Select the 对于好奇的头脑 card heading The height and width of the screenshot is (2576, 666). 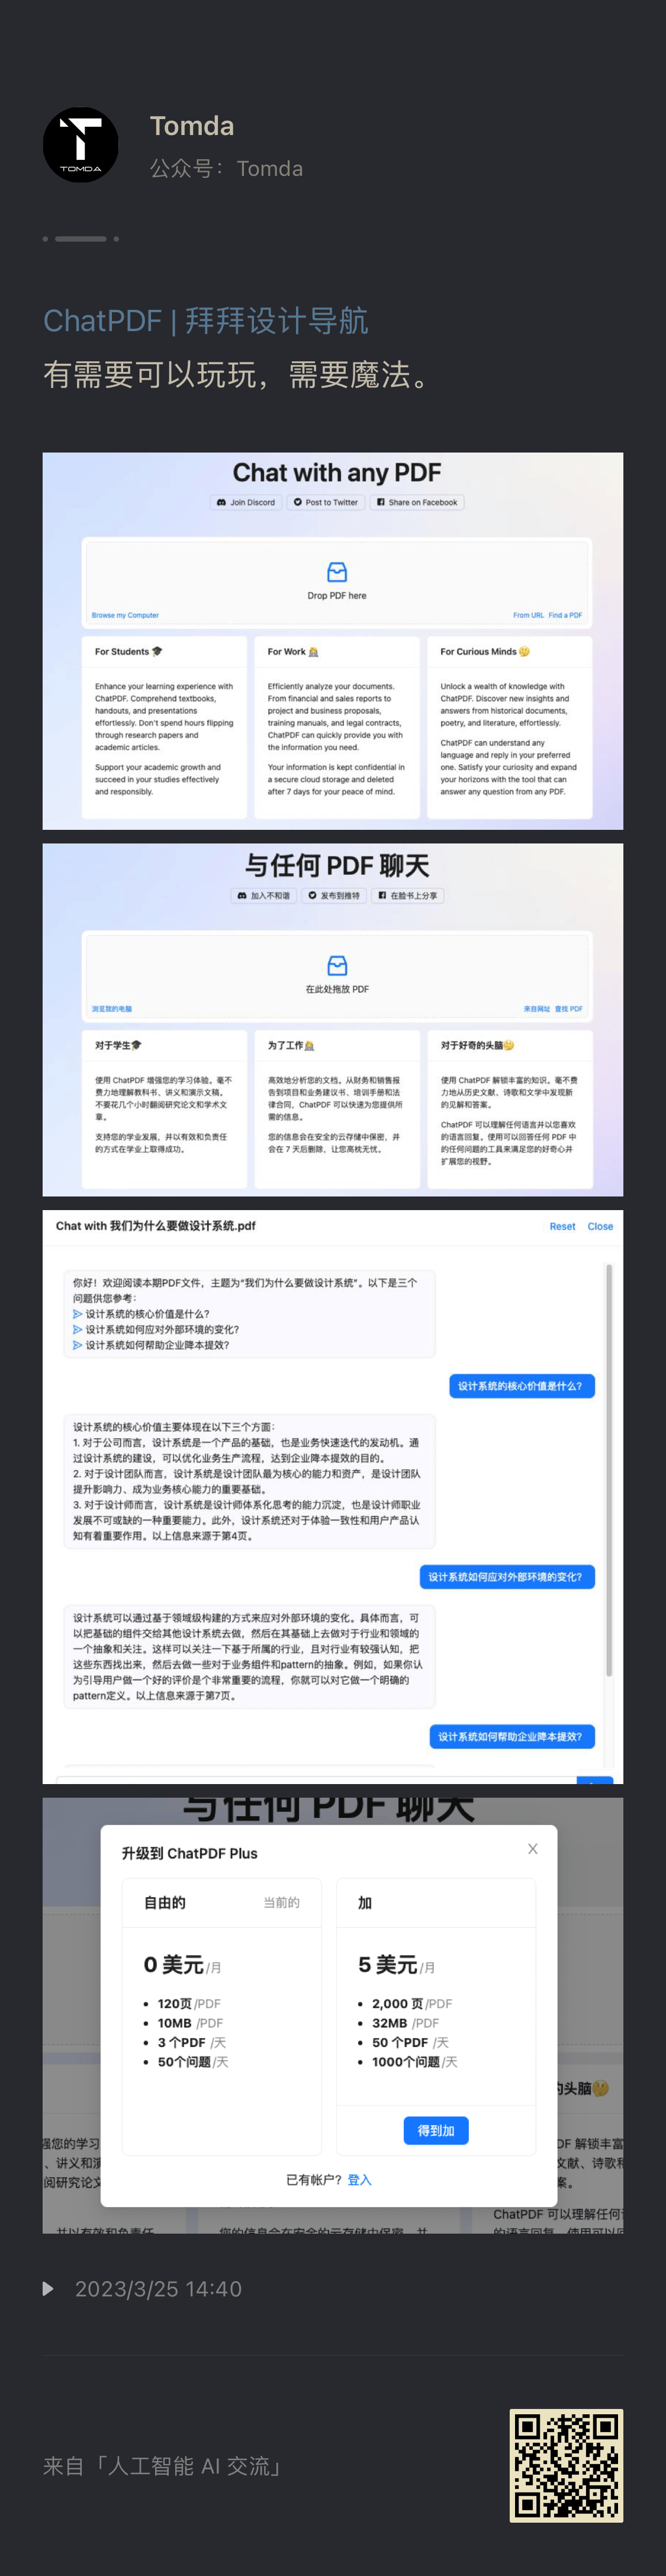[478, 1045]
